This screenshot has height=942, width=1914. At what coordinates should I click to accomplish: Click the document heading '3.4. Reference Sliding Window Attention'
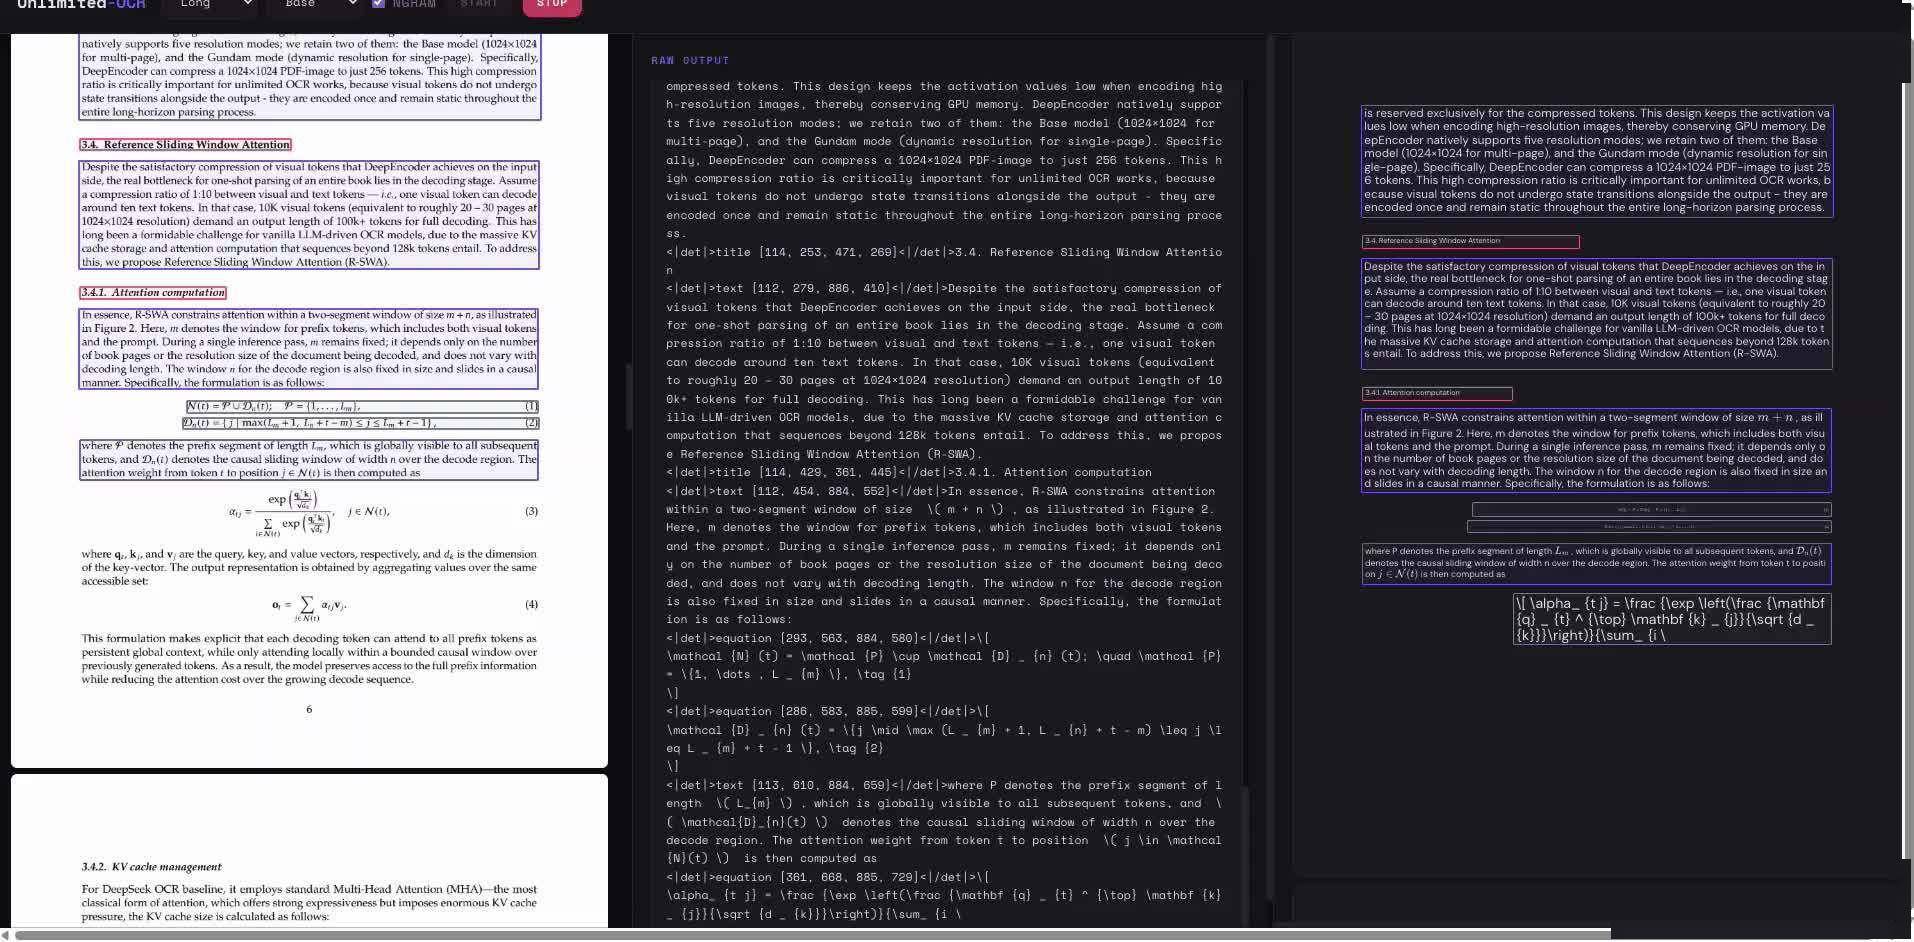(x=186, y=145)
